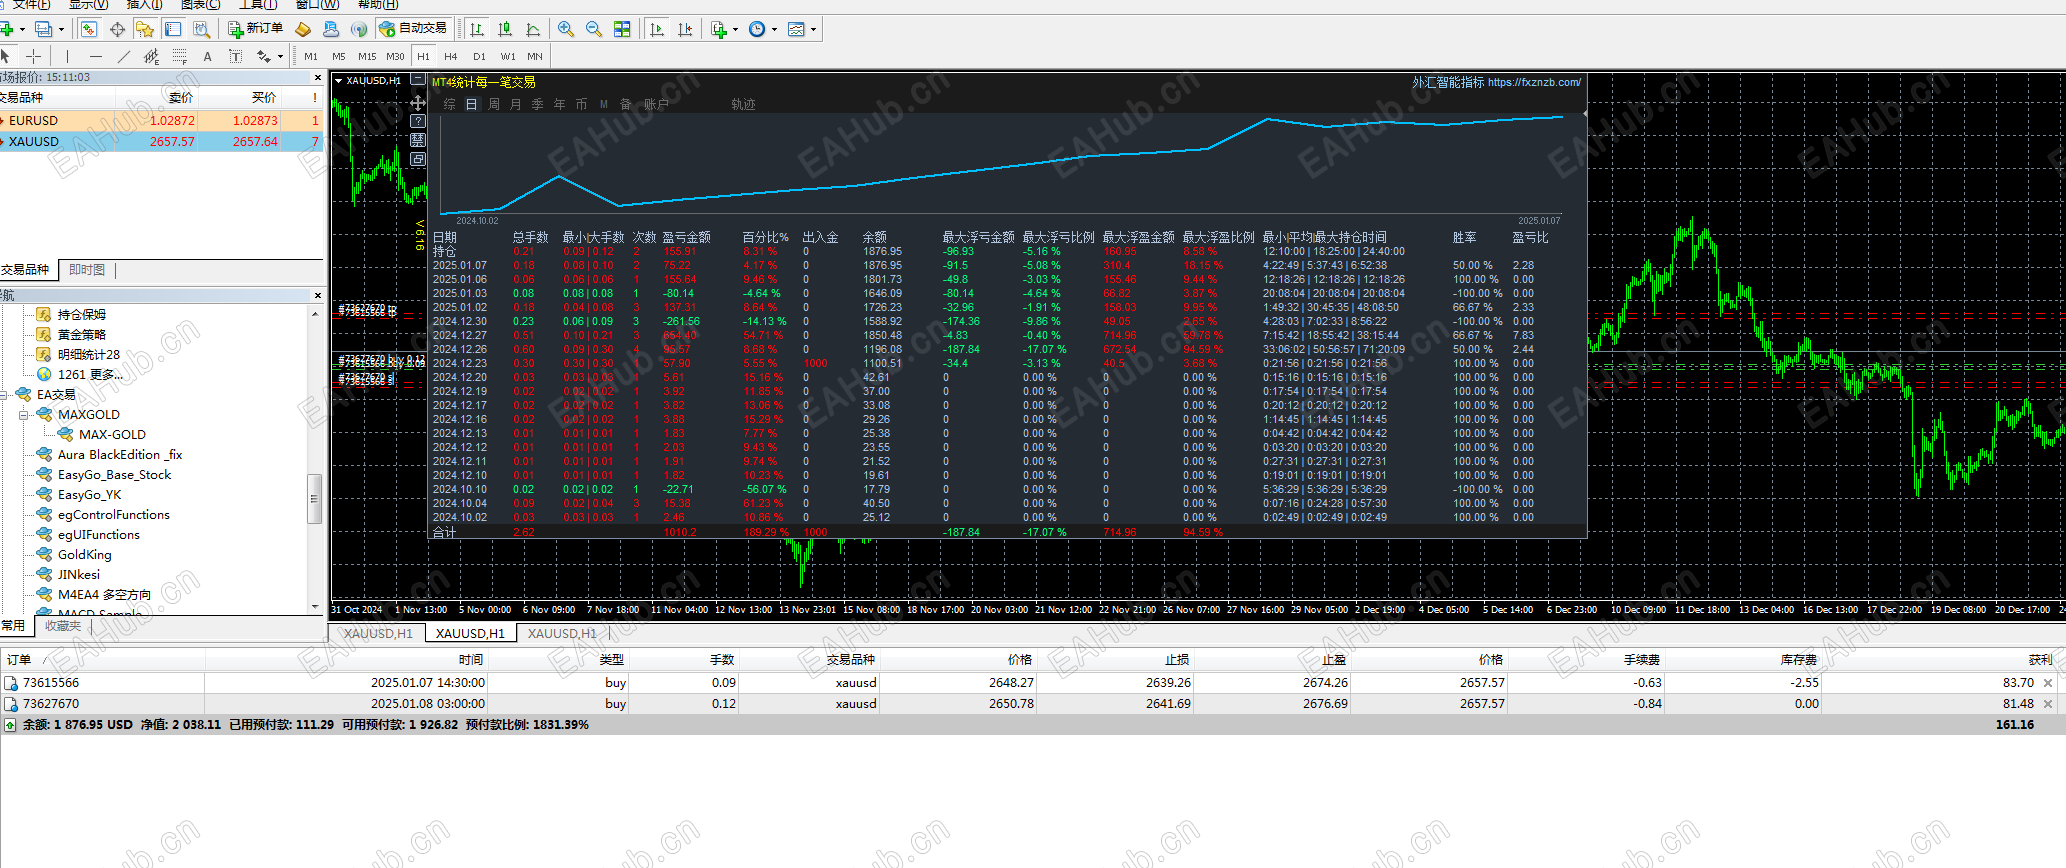Screen dimensions: 2066x868
Task: Select the crosshair cursor tool
Action: click(x=33, y=56)
